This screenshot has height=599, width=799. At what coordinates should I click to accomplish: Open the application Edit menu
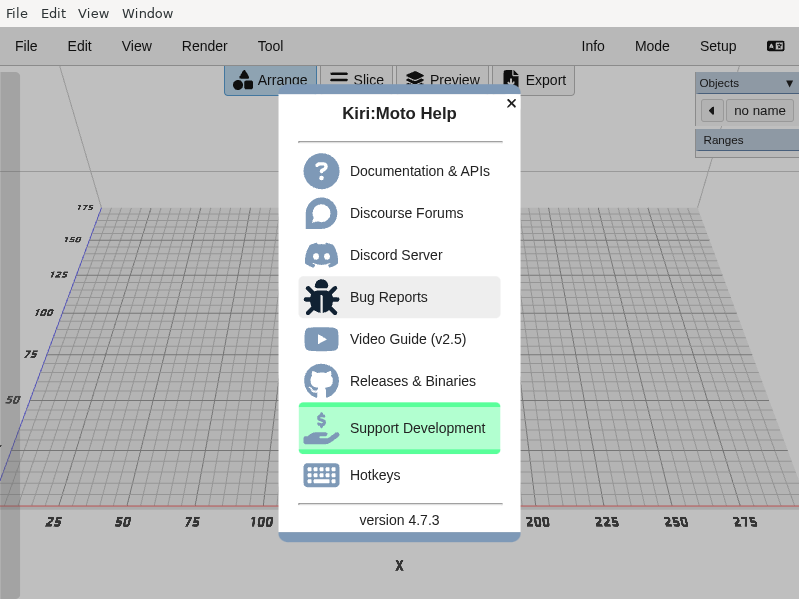point(79,46)
